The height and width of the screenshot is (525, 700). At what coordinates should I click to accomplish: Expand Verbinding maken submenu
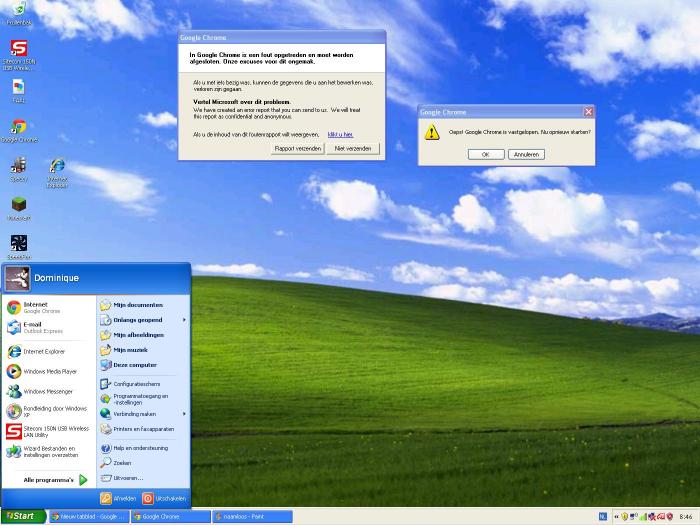pos(143,414)
